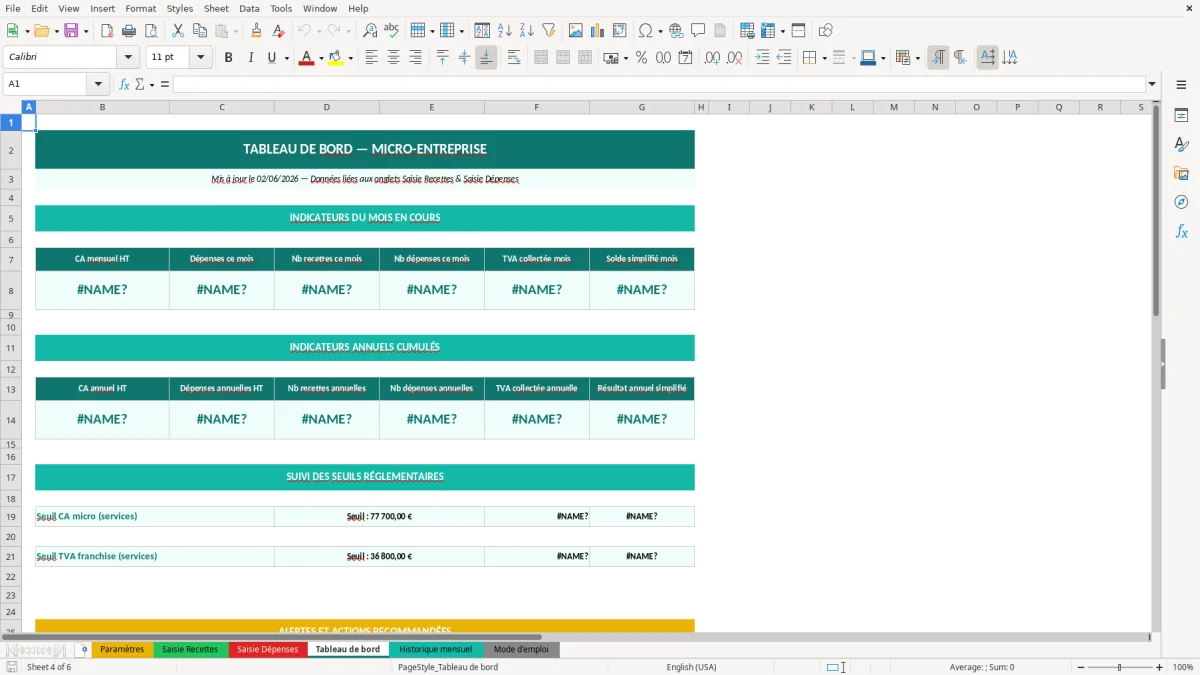Click the PageStyle_Tableau de bord status field
Viewport: 1200px width, 675px height.
pyautogui.click(x=448, y=667)
